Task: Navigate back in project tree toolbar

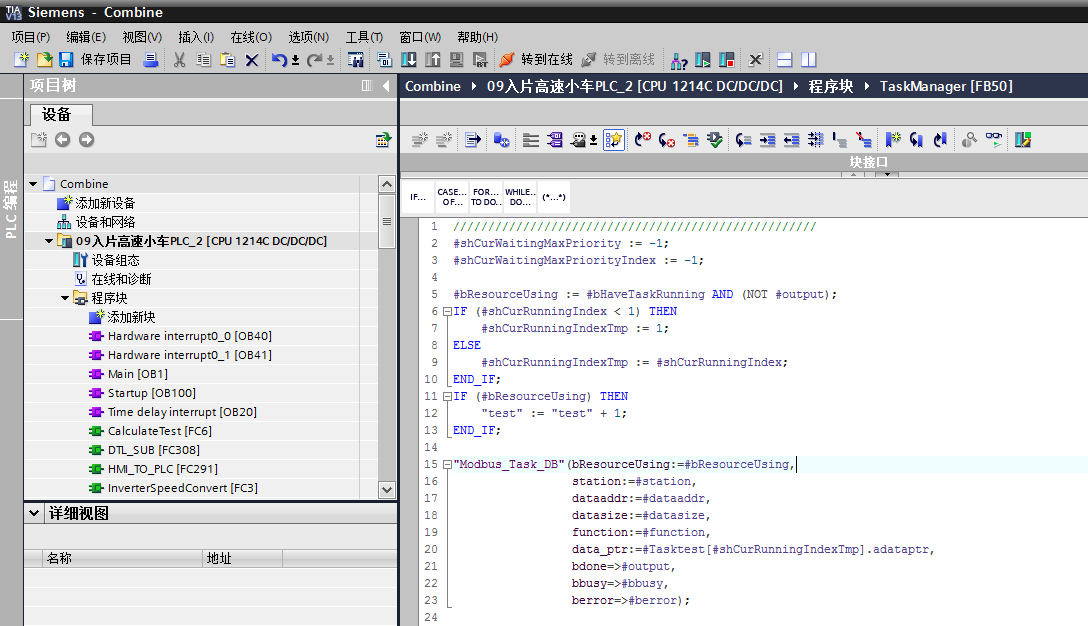Action: coord(62,139)
